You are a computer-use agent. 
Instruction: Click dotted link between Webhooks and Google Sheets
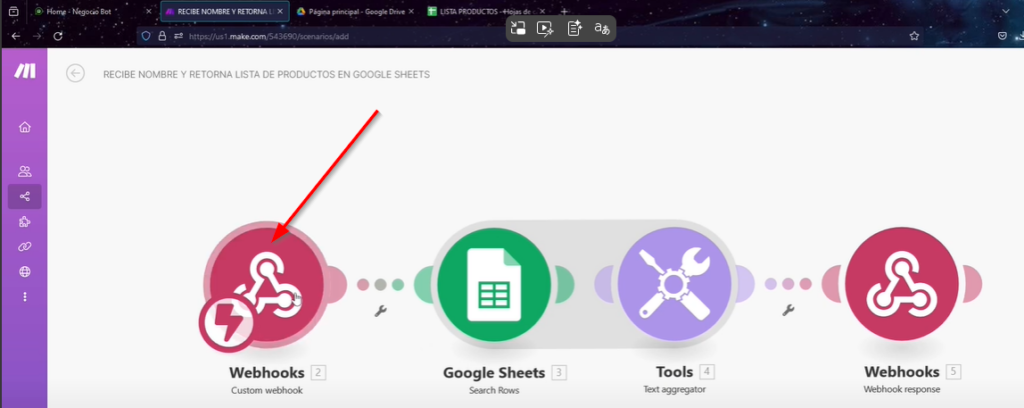point(381,285)
